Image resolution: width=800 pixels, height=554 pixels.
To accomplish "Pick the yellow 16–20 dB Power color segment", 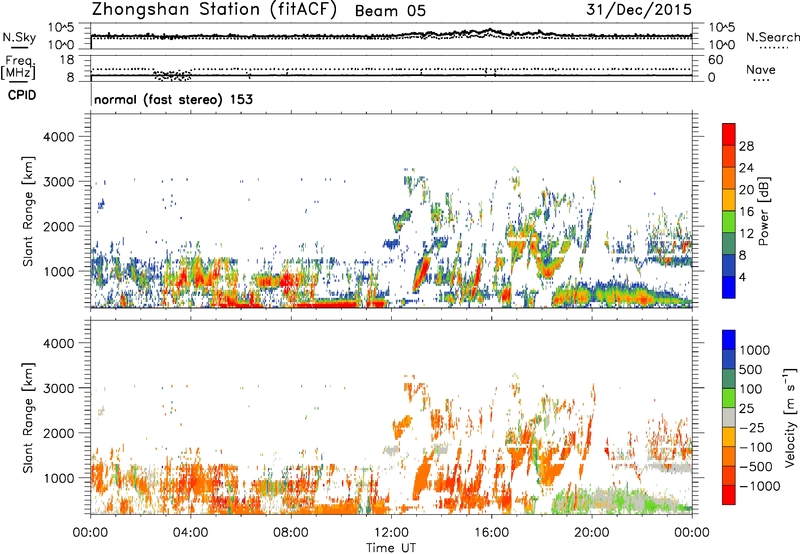I will (x=729, y=200).
